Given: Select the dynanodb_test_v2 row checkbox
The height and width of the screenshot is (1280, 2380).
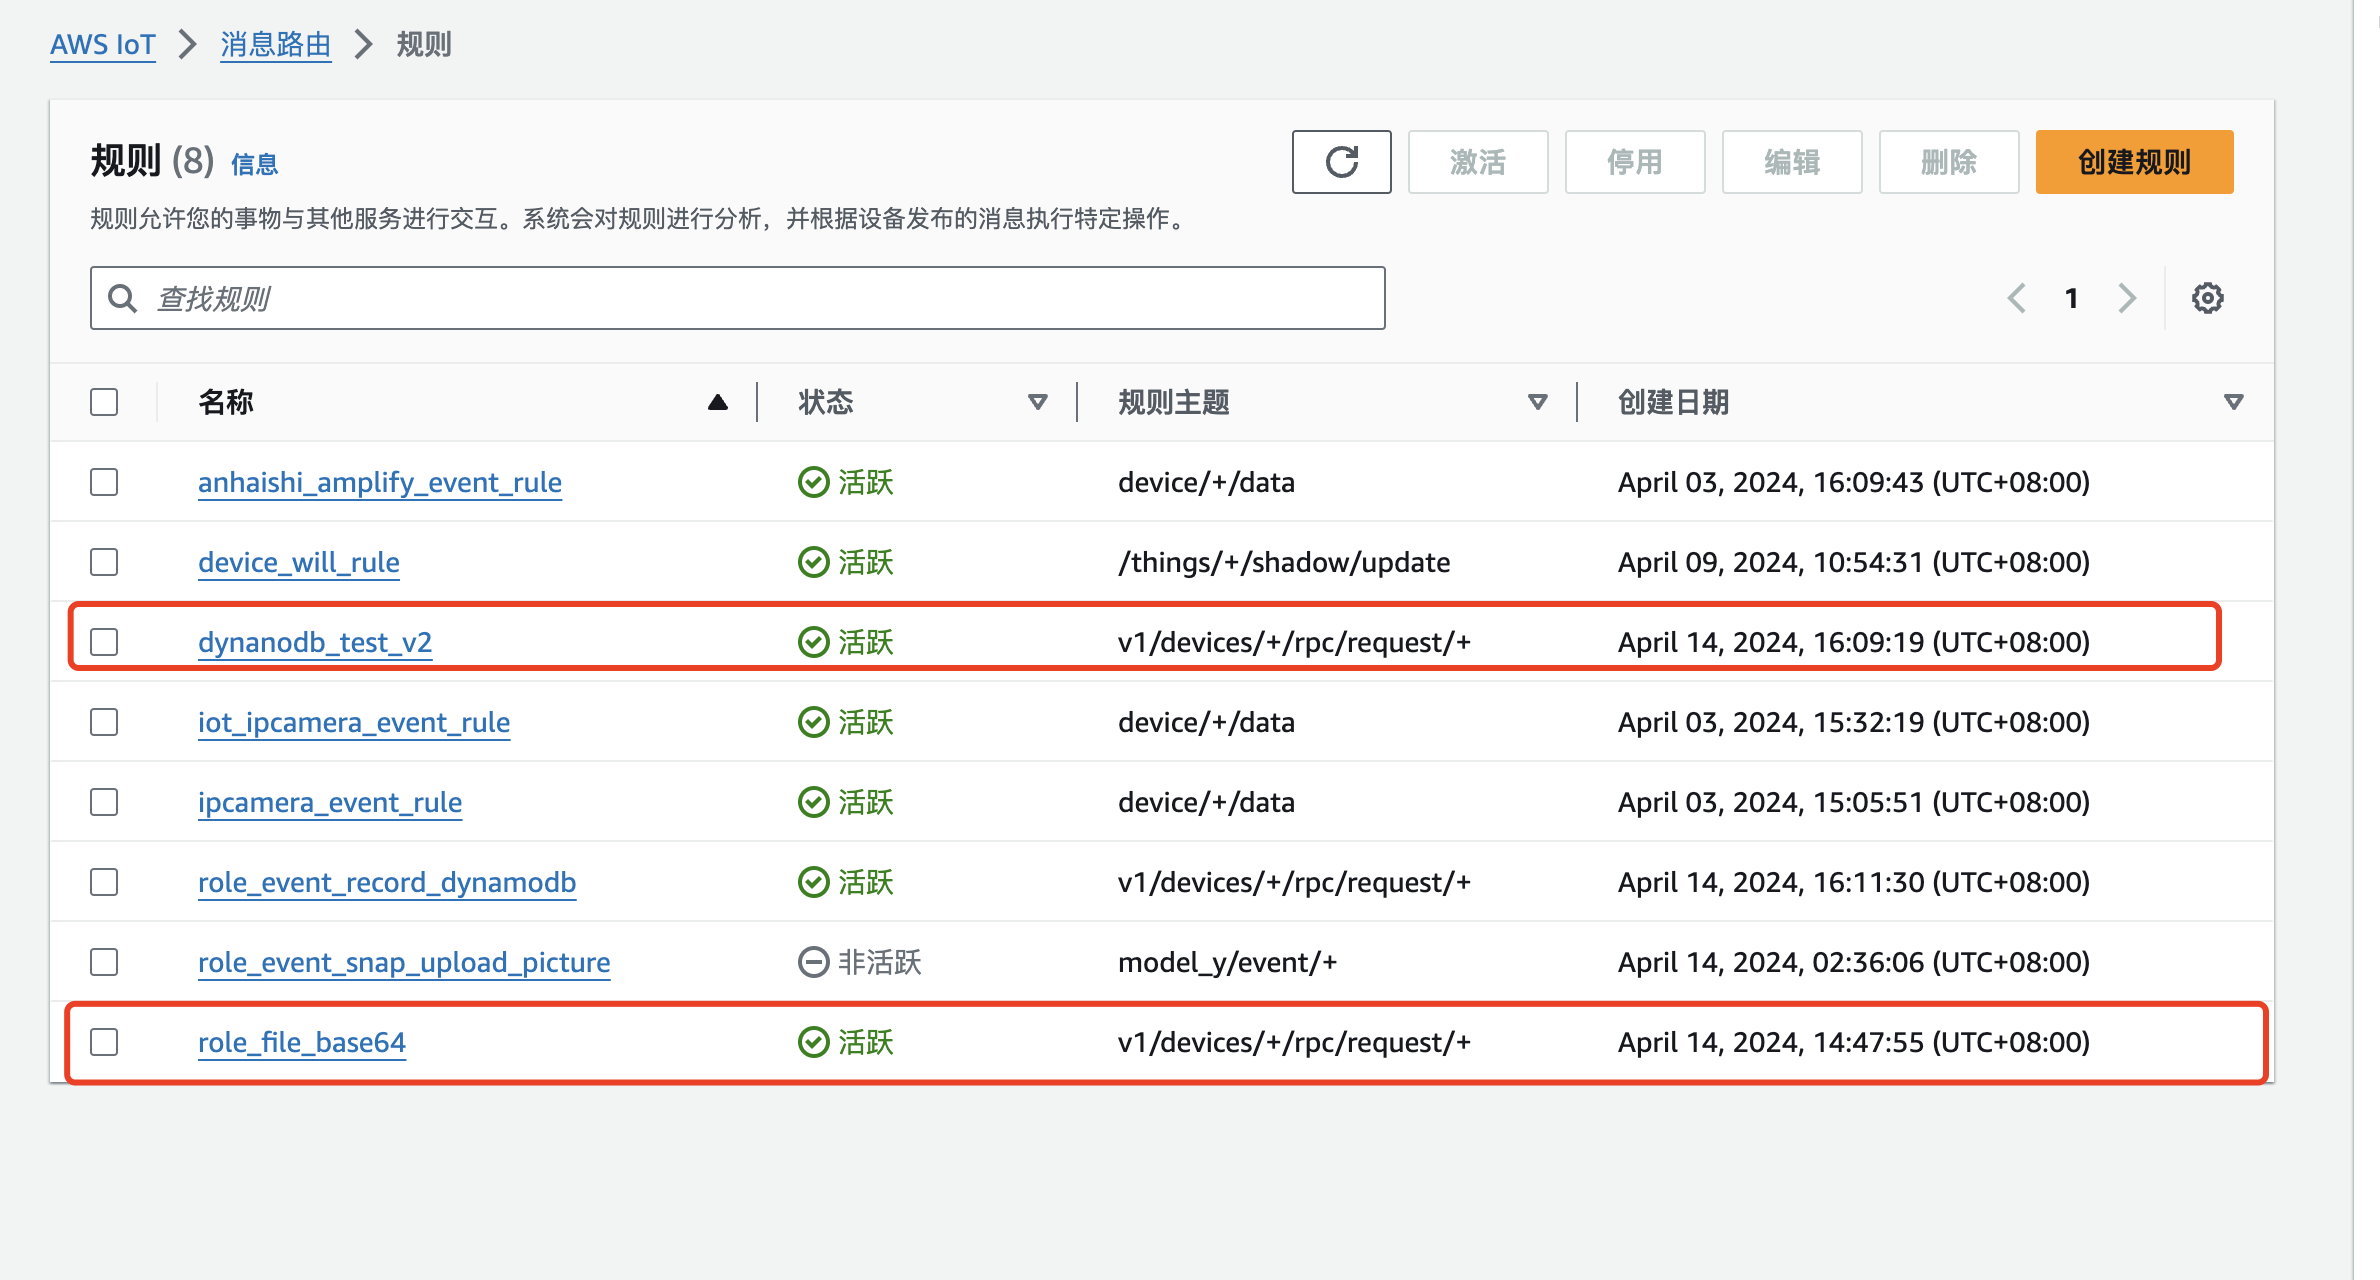Looking at the screenshot, I should (104, 642).
